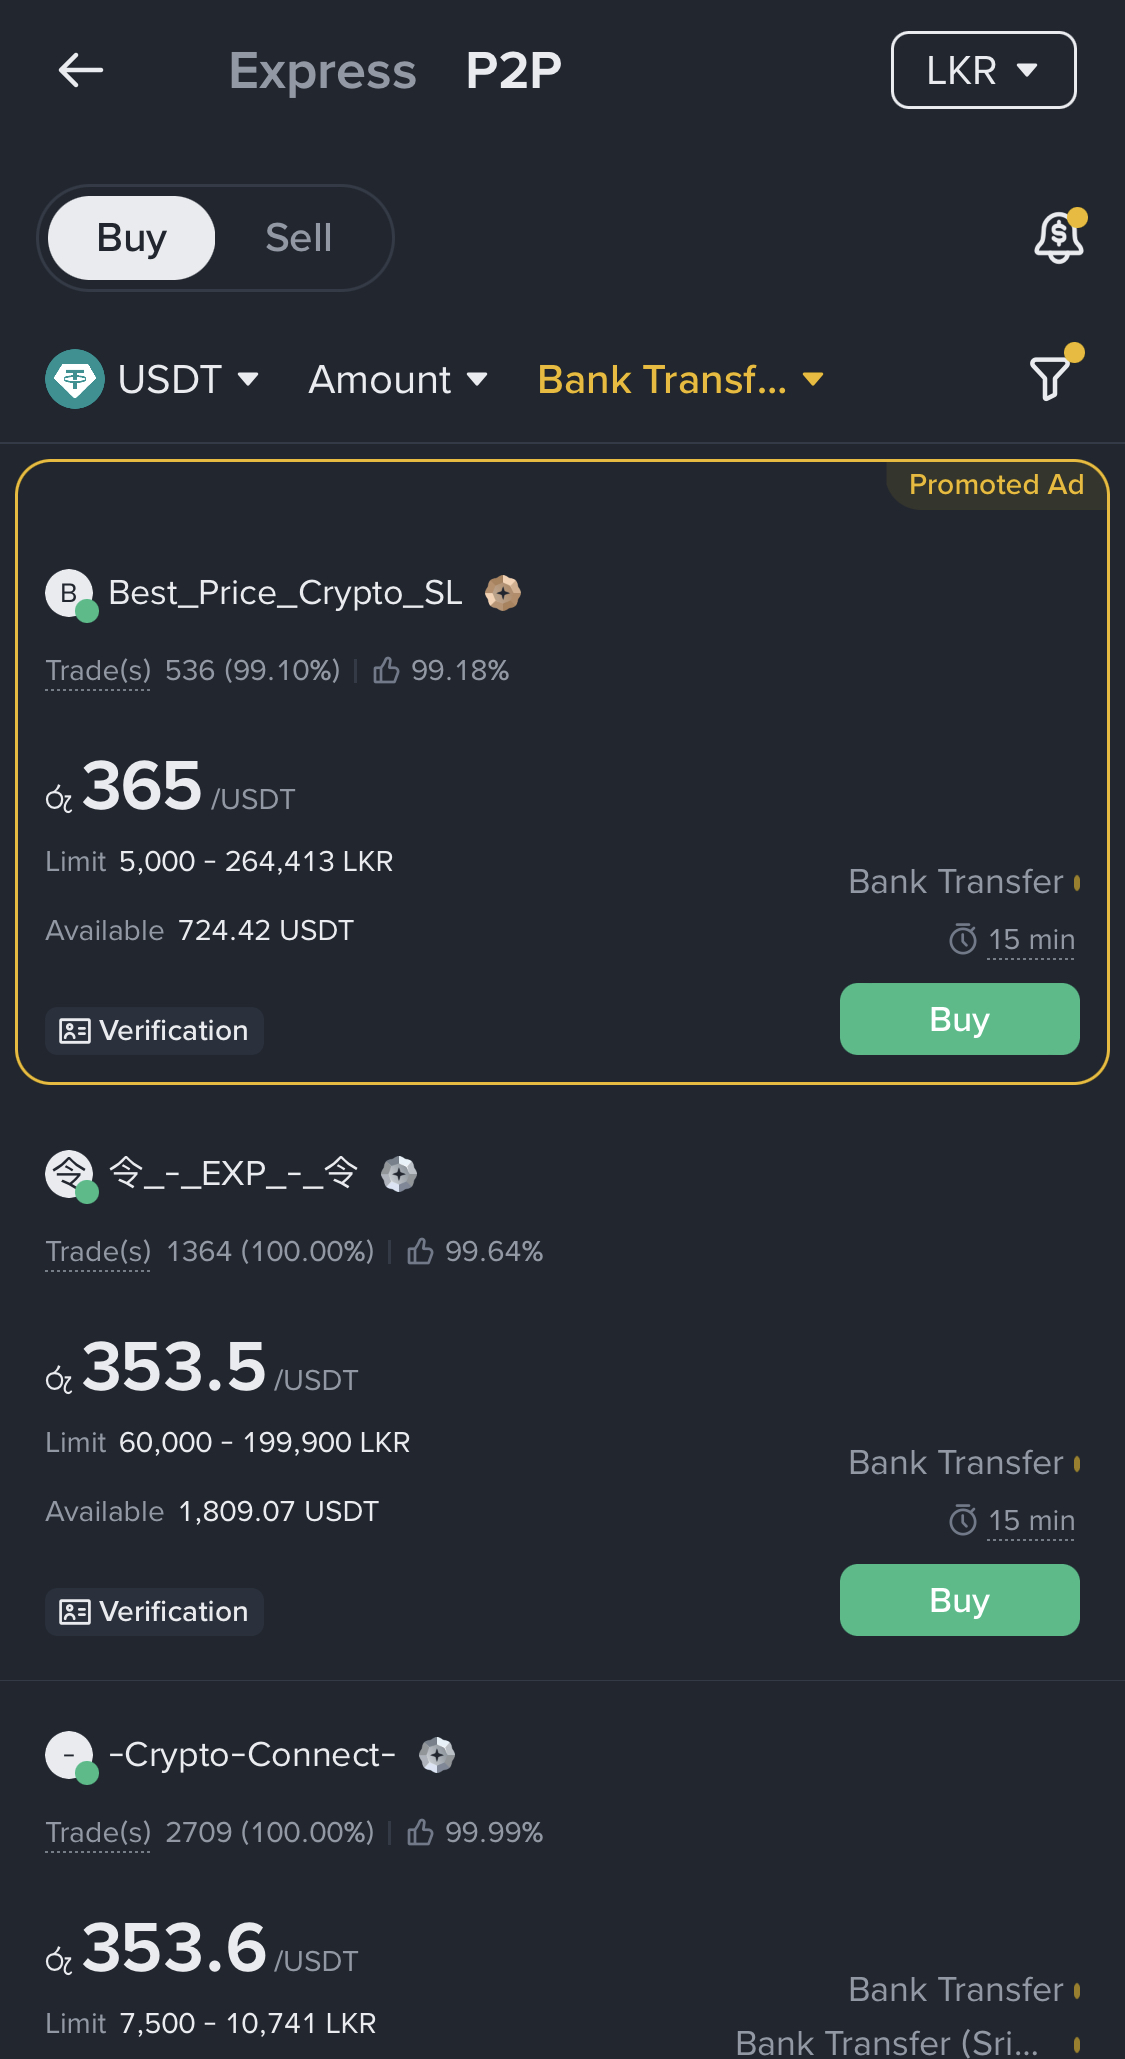Tap the Best_Price_Crypto_SL avatar
This screenshot has height=2059, width=1125.
point(70,594)
